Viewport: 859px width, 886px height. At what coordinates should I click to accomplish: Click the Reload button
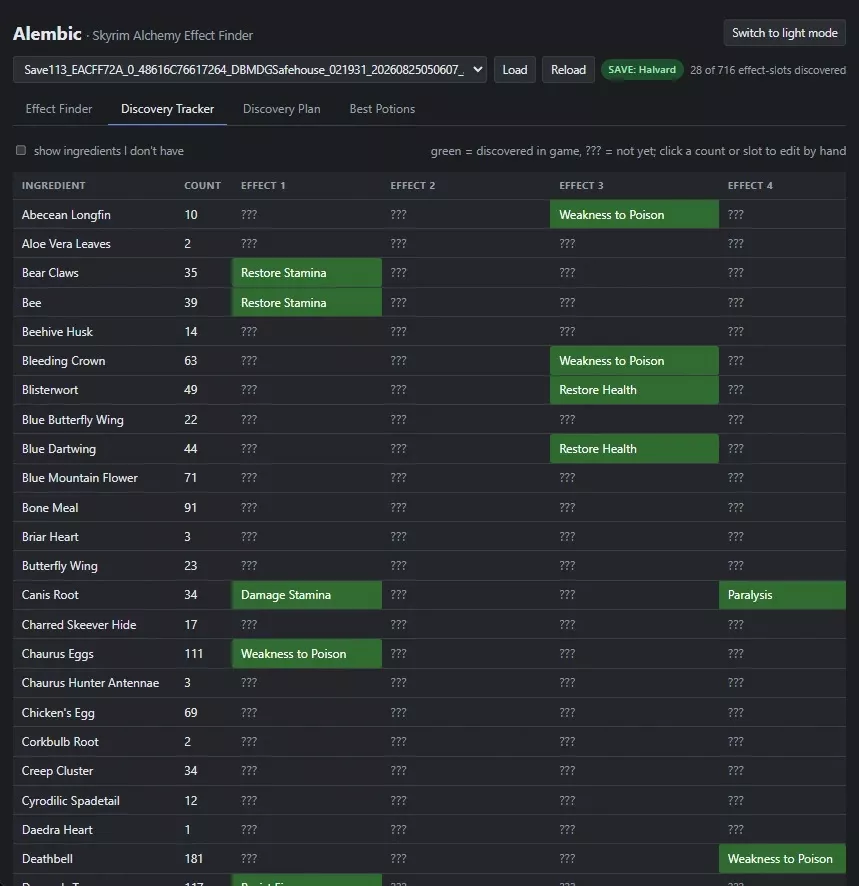click(568, 70)
